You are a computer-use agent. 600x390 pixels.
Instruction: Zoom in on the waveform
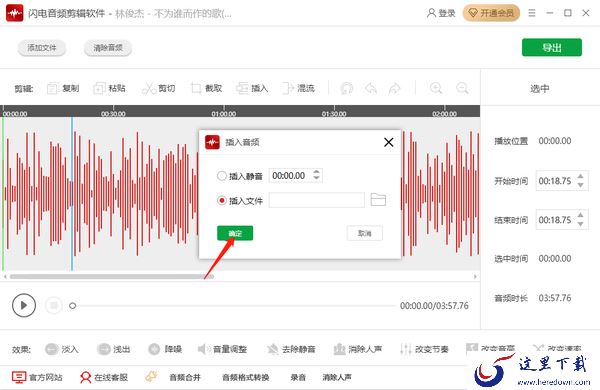click(x=436, y=88)
